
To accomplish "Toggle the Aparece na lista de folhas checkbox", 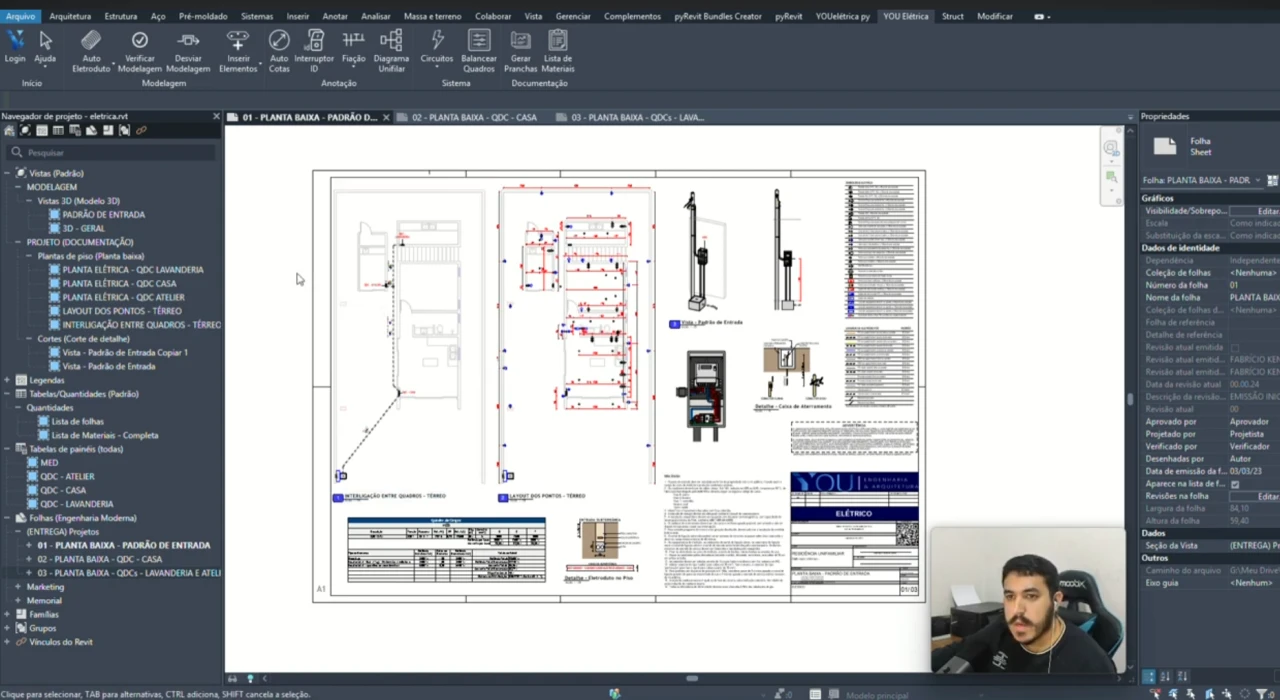I will [1235, 484].
